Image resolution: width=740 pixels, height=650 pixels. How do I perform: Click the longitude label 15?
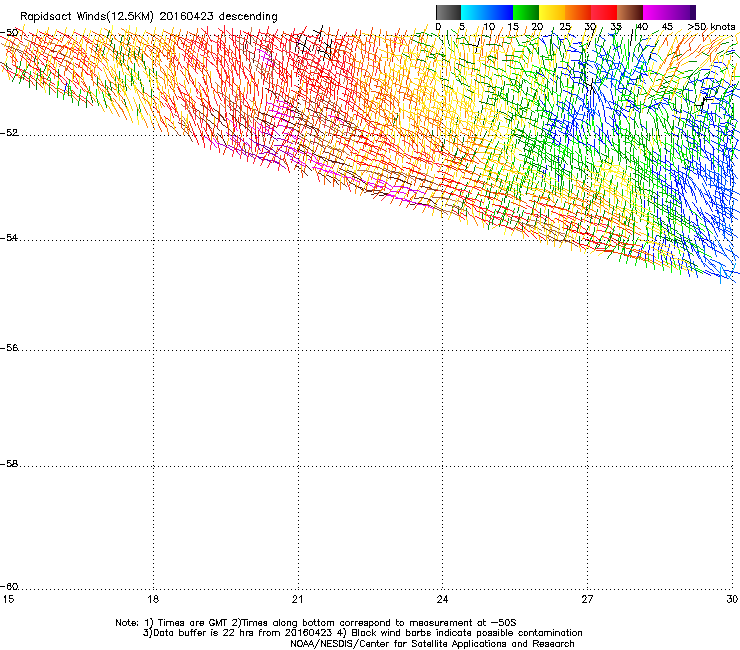(8, 599)
